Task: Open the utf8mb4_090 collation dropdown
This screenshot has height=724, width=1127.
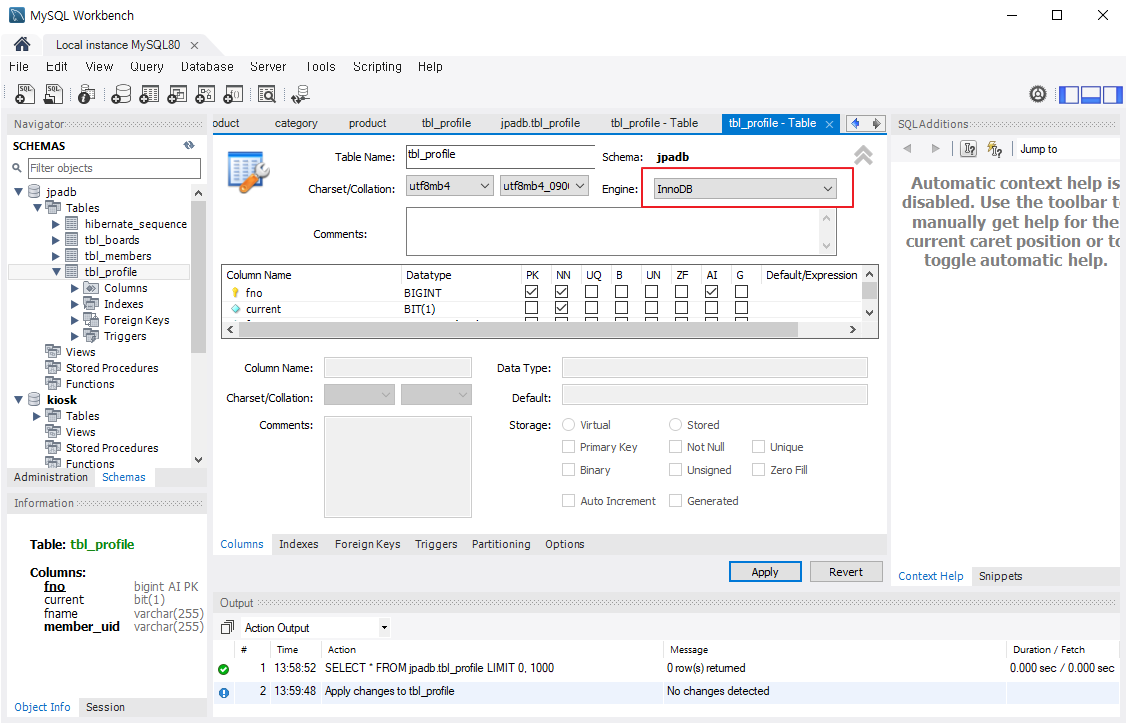Action: tap(544, 186)
